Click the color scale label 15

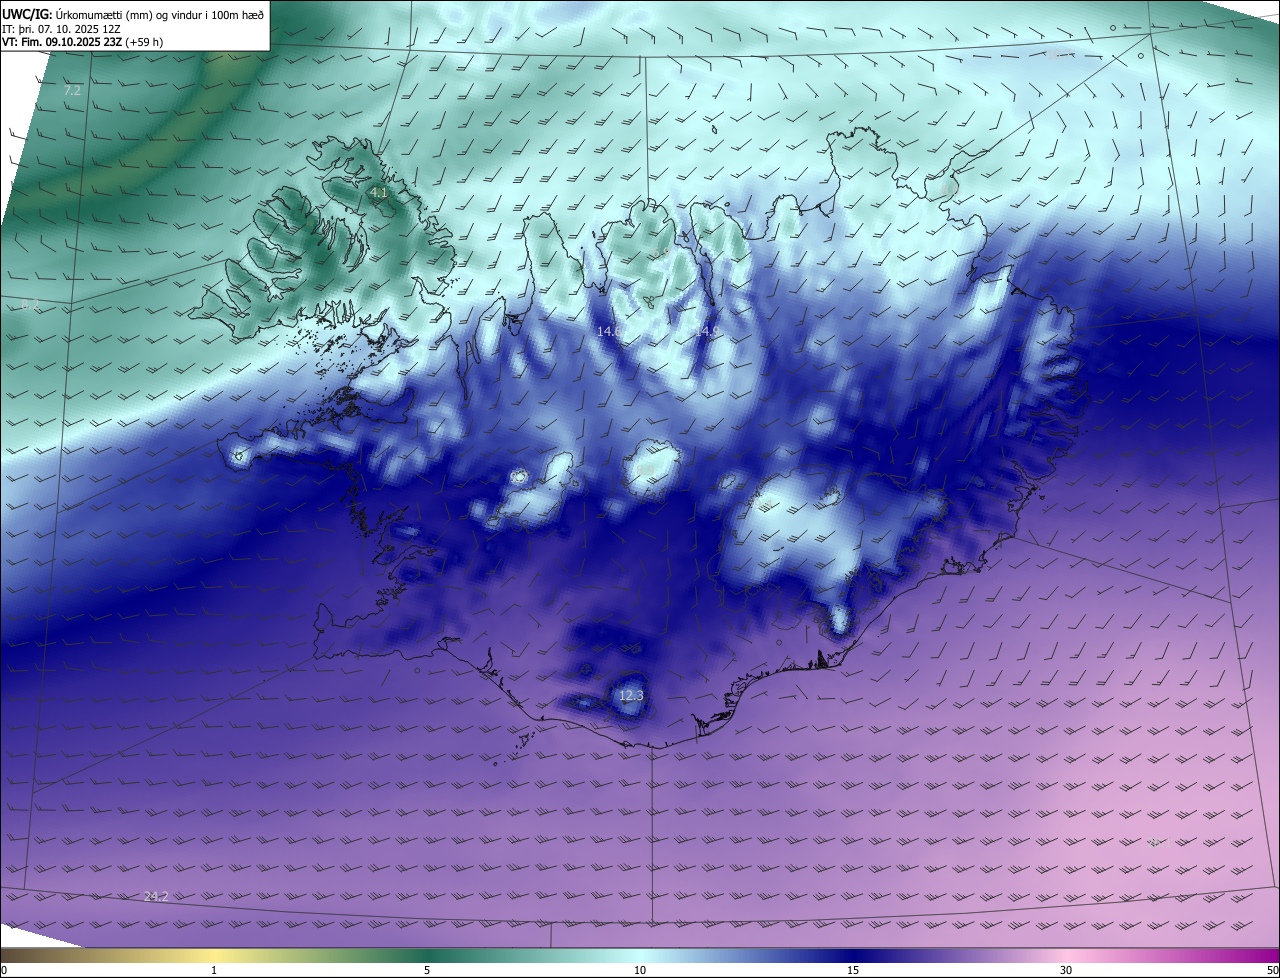[x=853, y=970]
